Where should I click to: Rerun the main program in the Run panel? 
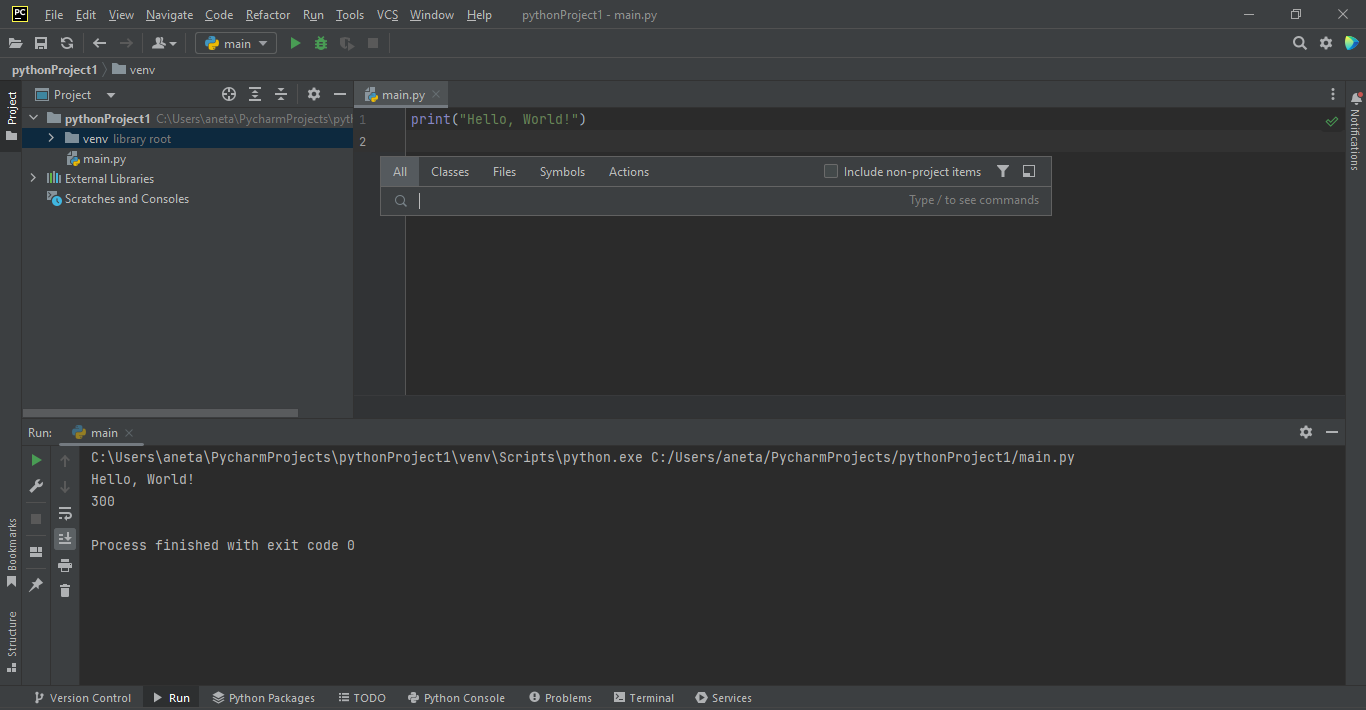(x=35, y=459)
